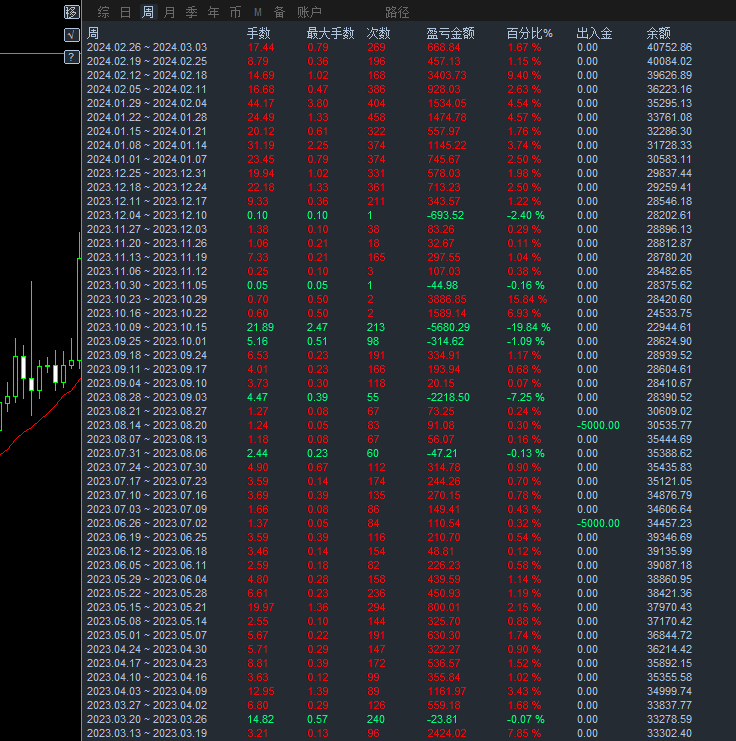Click profit value 3403.73

(447, 75)
